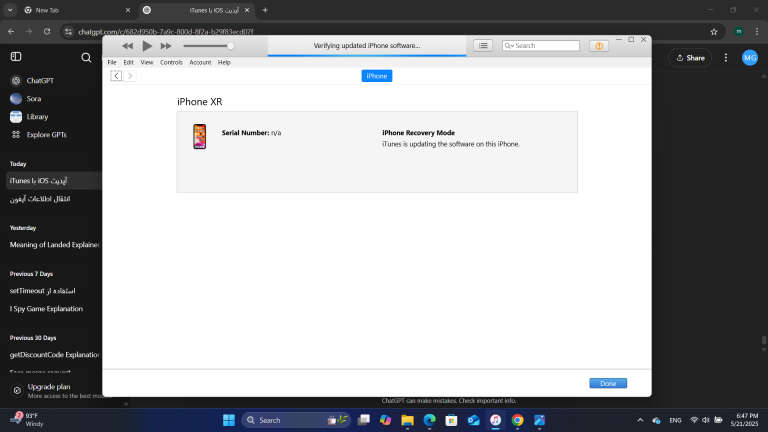Toggle the ChatGPT sidebar panel icon
This screenshot has width=768, height=432.
tap(16, 58)
